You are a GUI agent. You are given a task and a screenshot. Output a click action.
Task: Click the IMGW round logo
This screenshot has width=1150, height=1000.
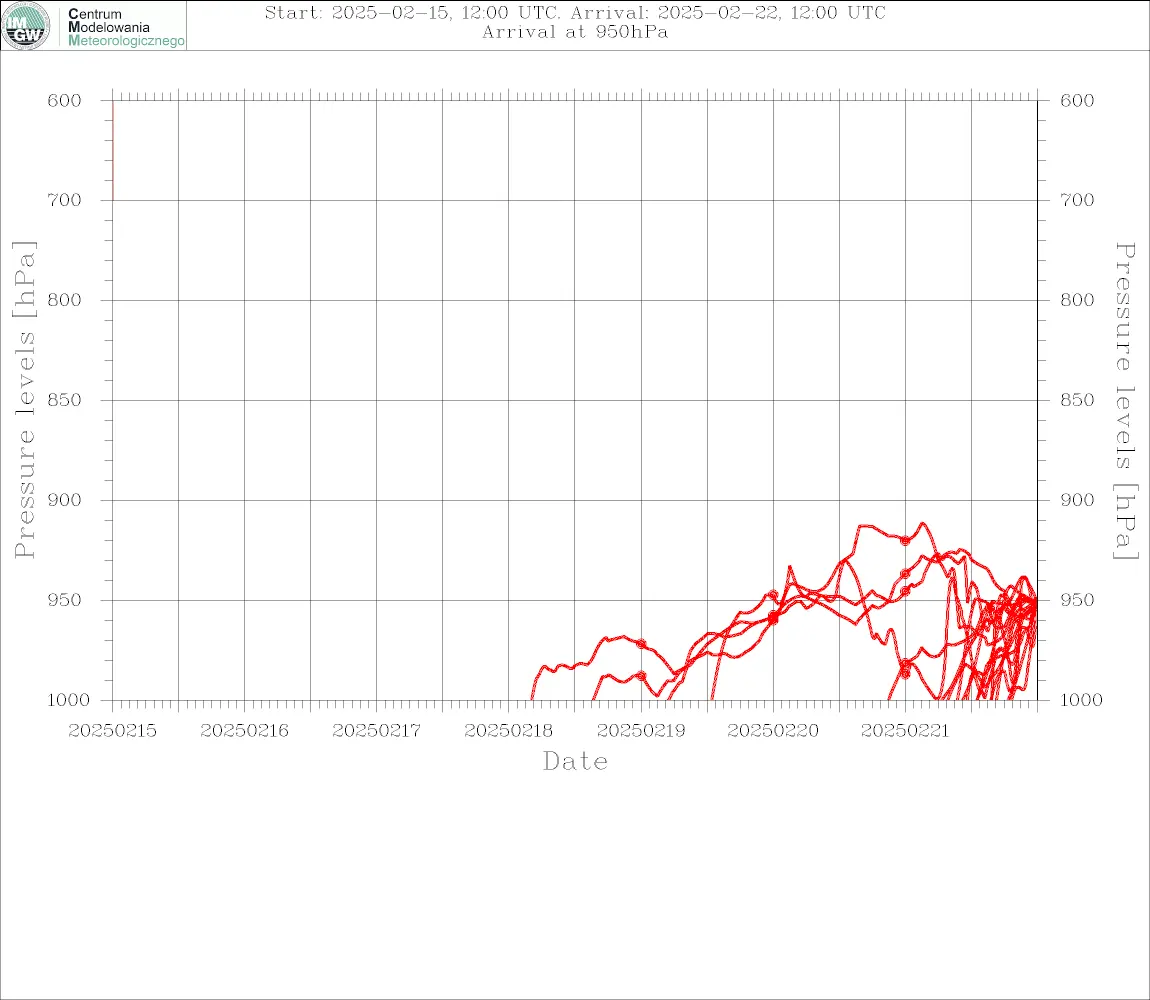pyautogui.click(x=26, y=26)
